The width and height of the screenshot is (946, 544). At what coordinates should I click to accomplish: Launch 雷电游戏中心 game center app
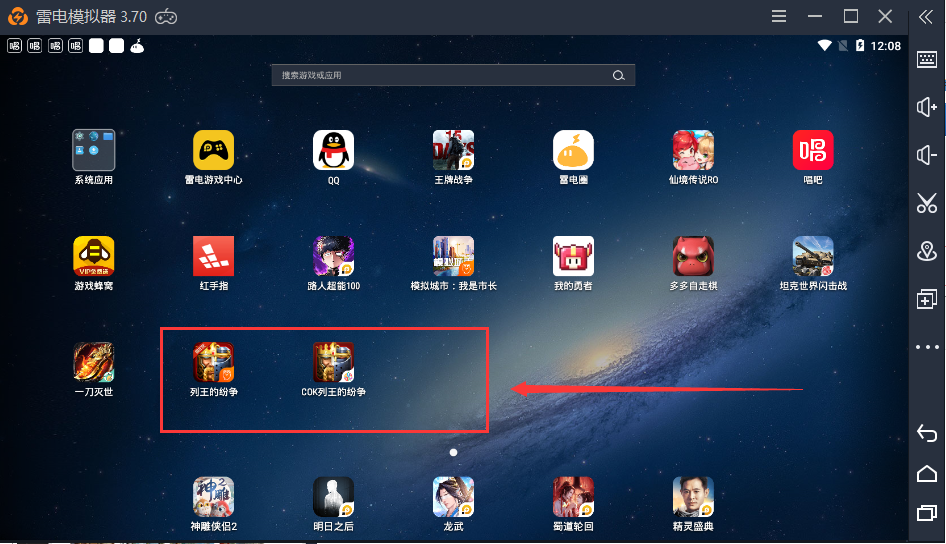(213, 151)
